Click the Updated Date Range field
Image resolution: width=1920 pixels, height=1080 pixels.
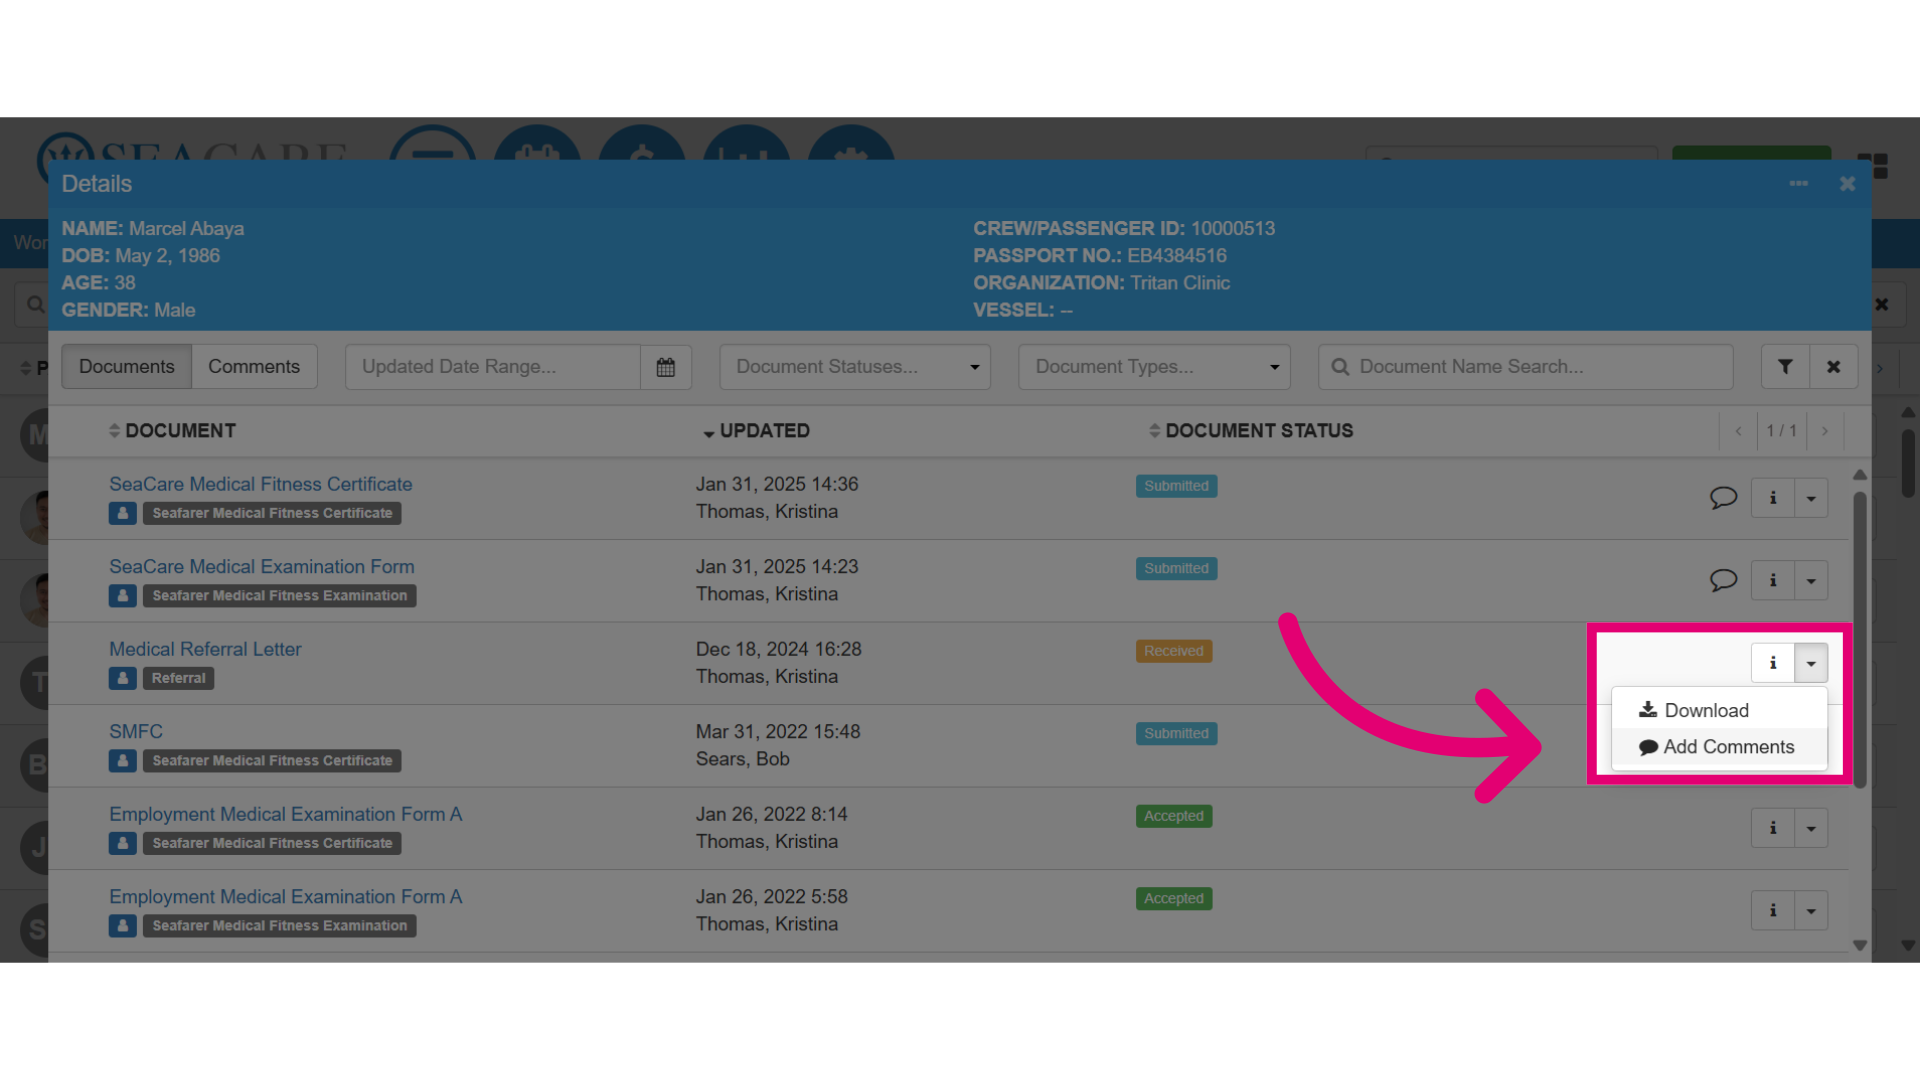493,367
